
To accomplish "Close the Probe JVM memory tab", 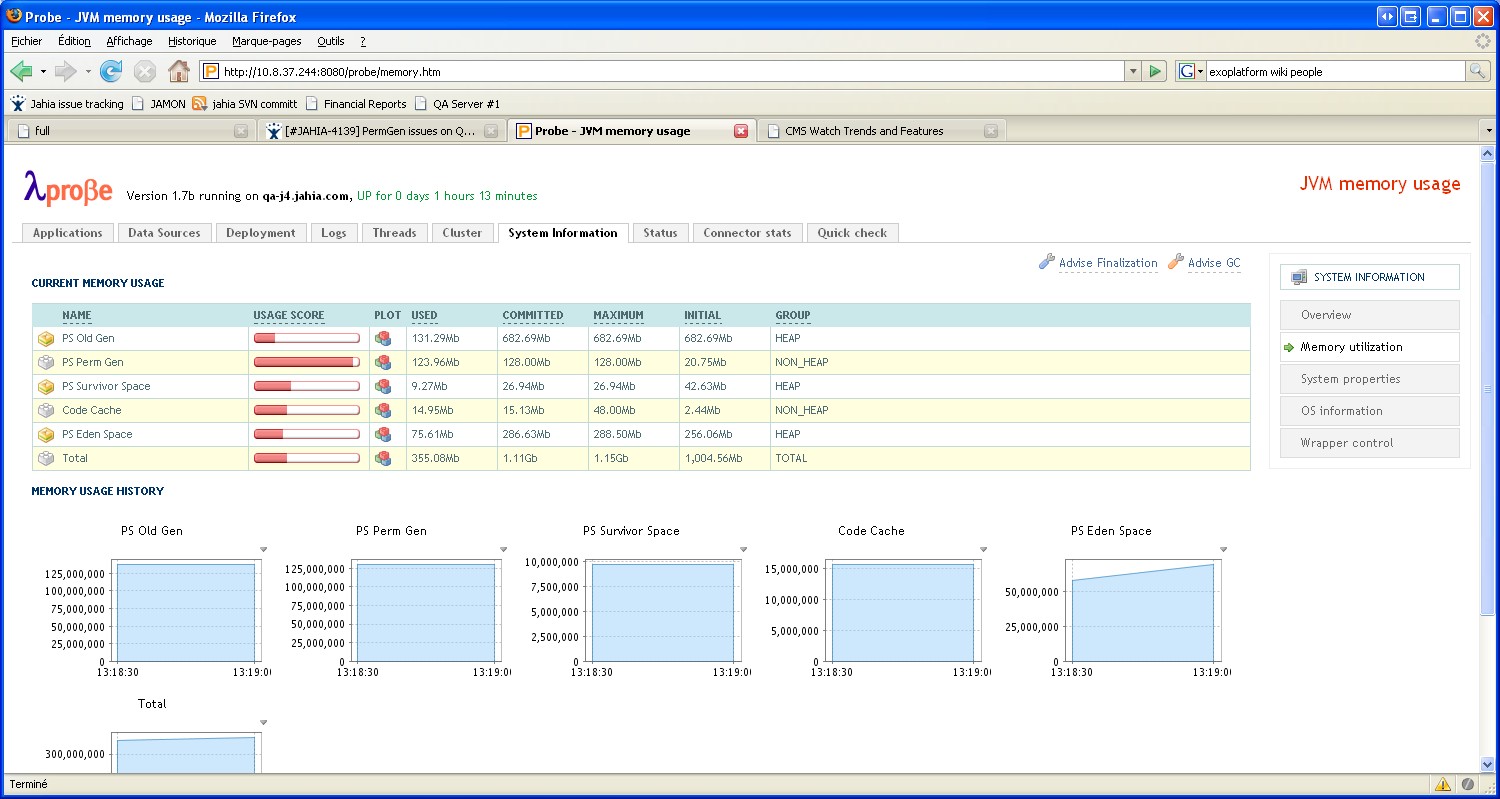I will click(741, 131).
